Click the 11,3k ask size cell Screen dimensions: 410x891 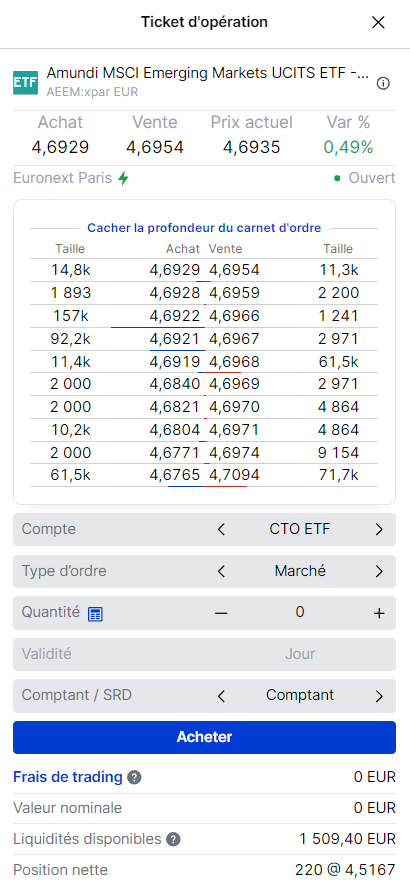(338, 270)
